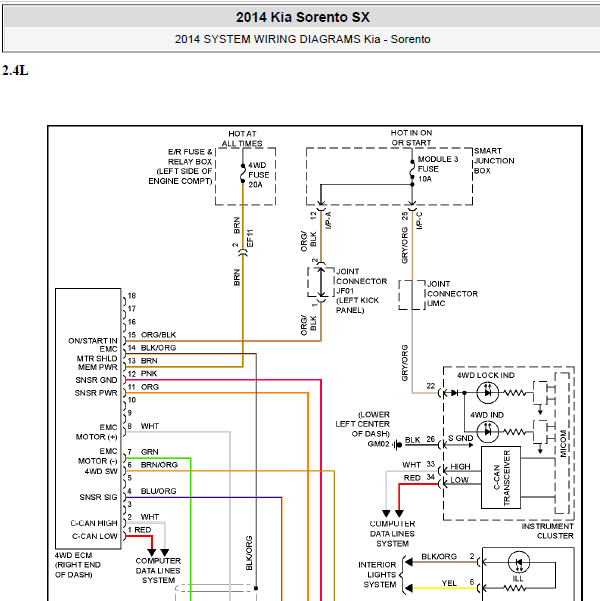This screenshot has width=600, height=601.
Task: Click the 'E/R FUSE & RELAY BOX' label
Action: coord(190,156)
